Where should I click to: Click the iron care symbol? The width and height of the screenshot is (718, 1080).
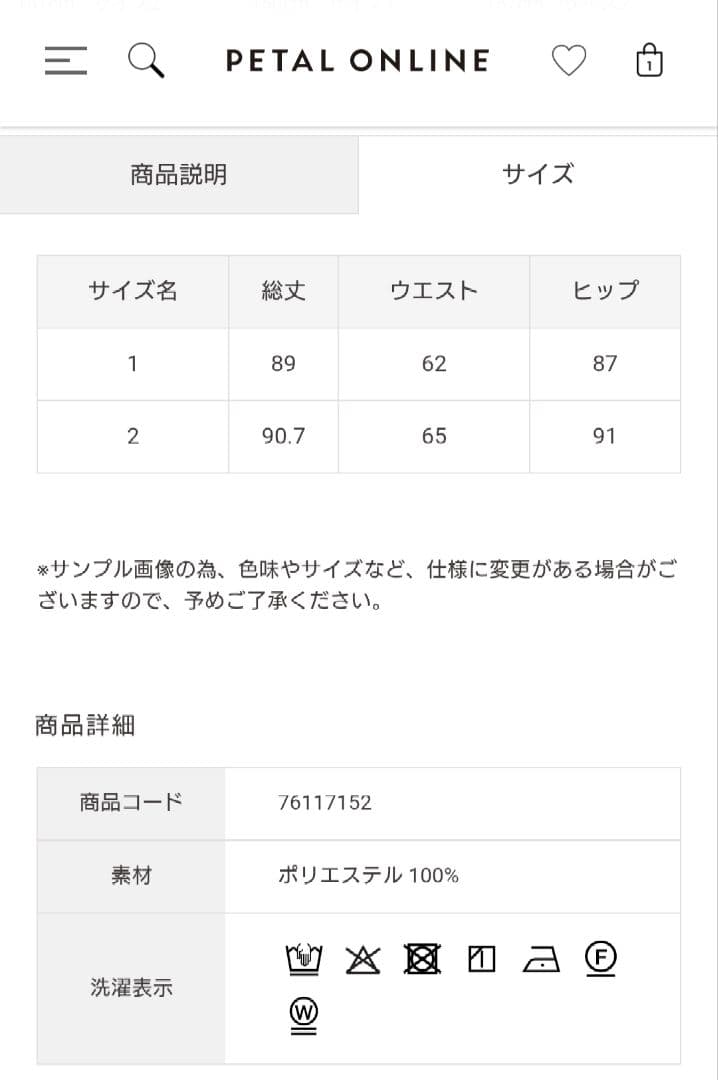pyautogui.click(x=540, y=957)
